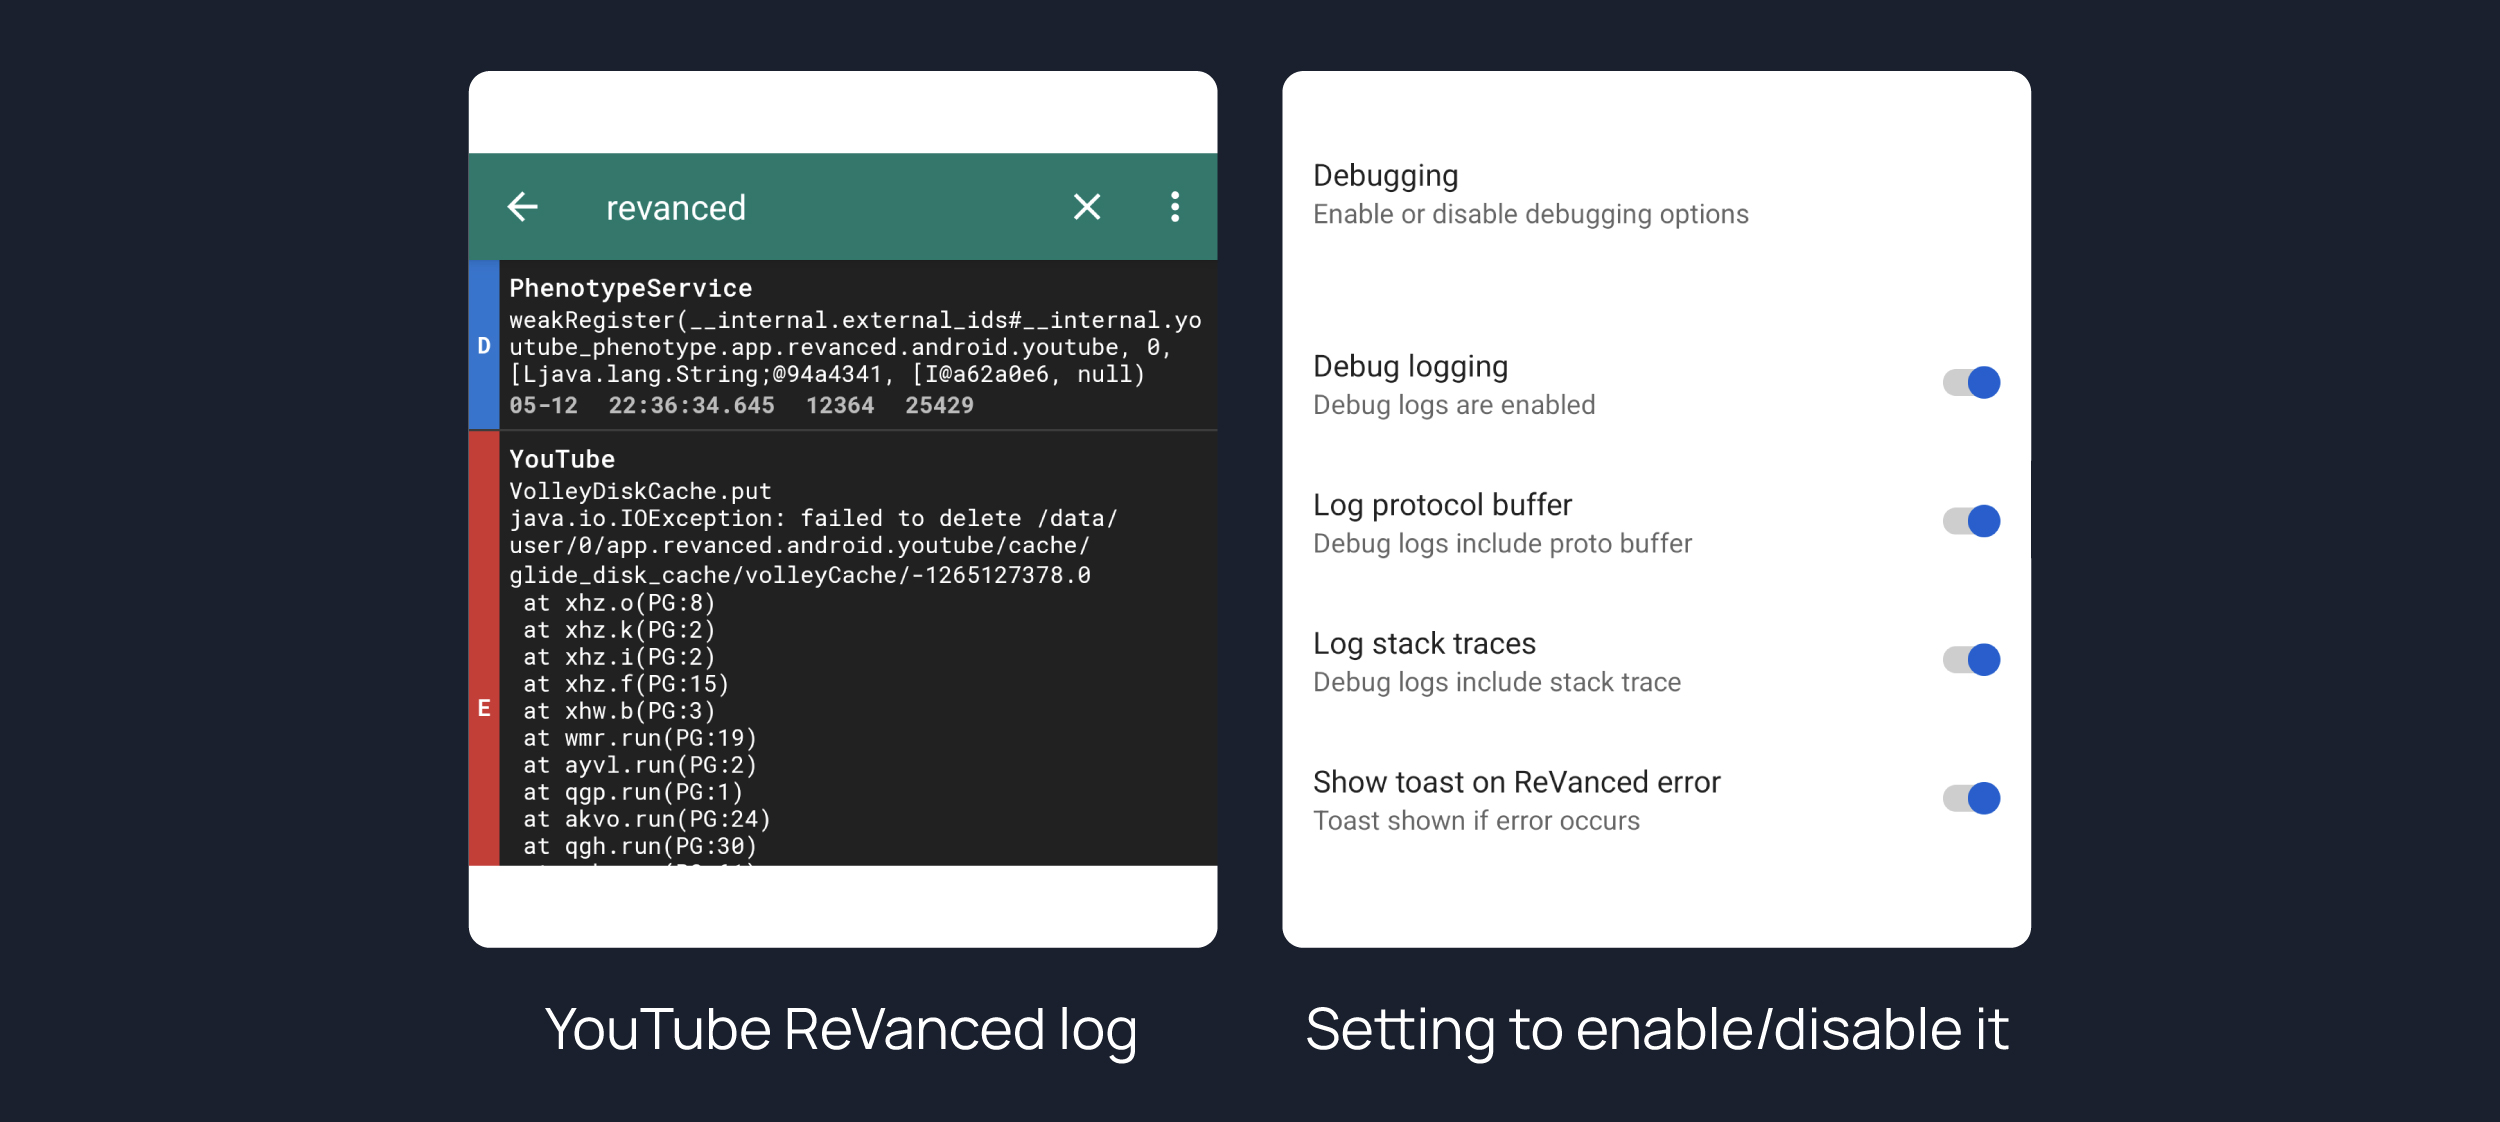Click the Debug logging setting label
This screenshot has height=1122, width=2500.
(1410, 367)
